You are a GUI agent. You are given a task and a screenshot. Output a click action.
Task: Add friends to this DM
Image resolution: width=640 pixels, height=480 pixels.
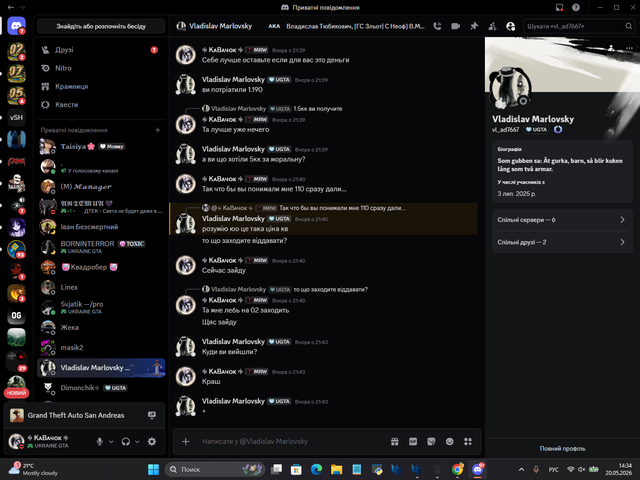(492, 26)
